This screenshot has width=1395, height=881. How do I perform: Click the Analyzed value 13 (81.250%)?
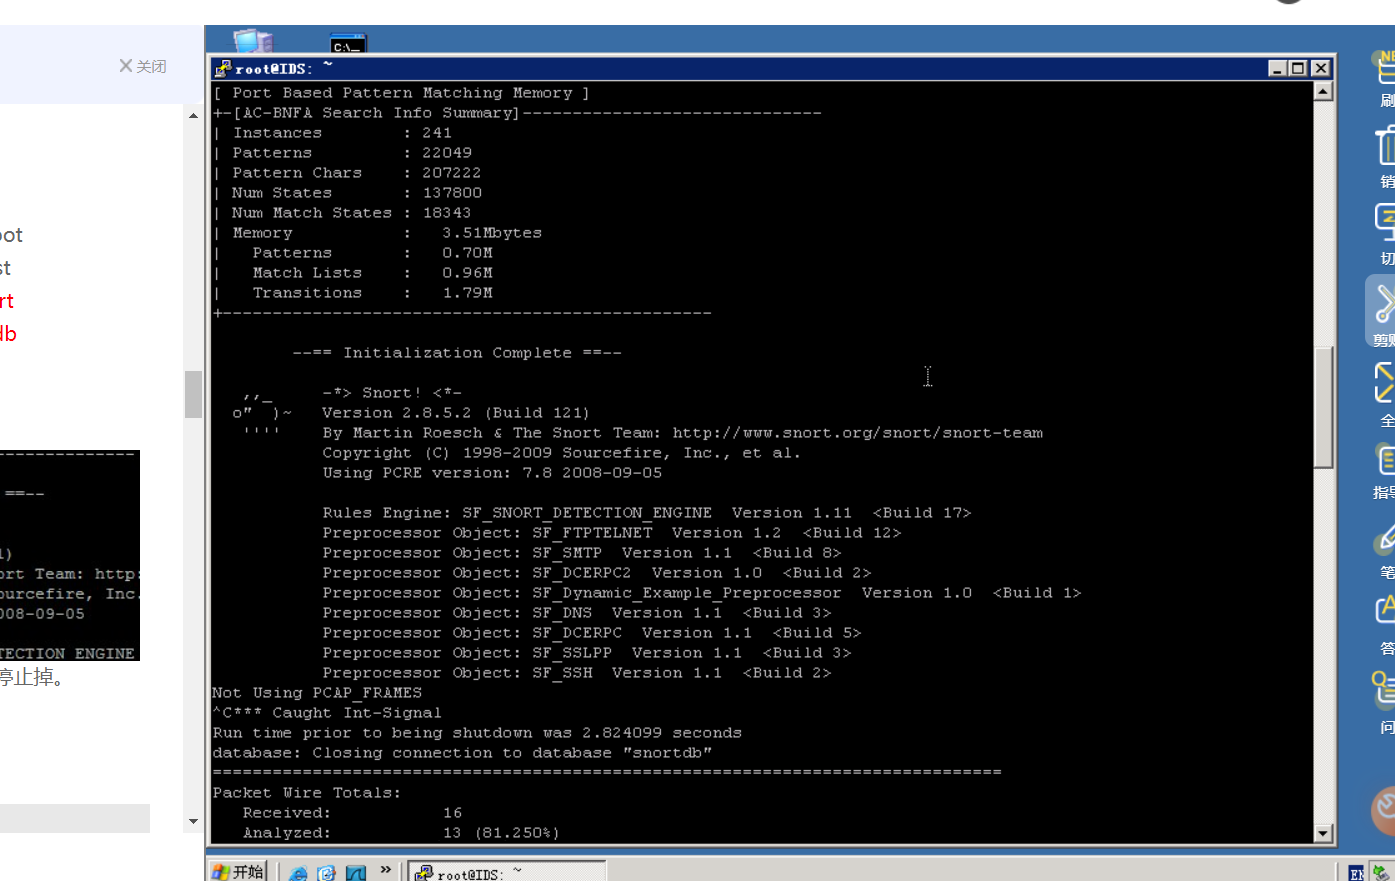(x=501, y=833)
